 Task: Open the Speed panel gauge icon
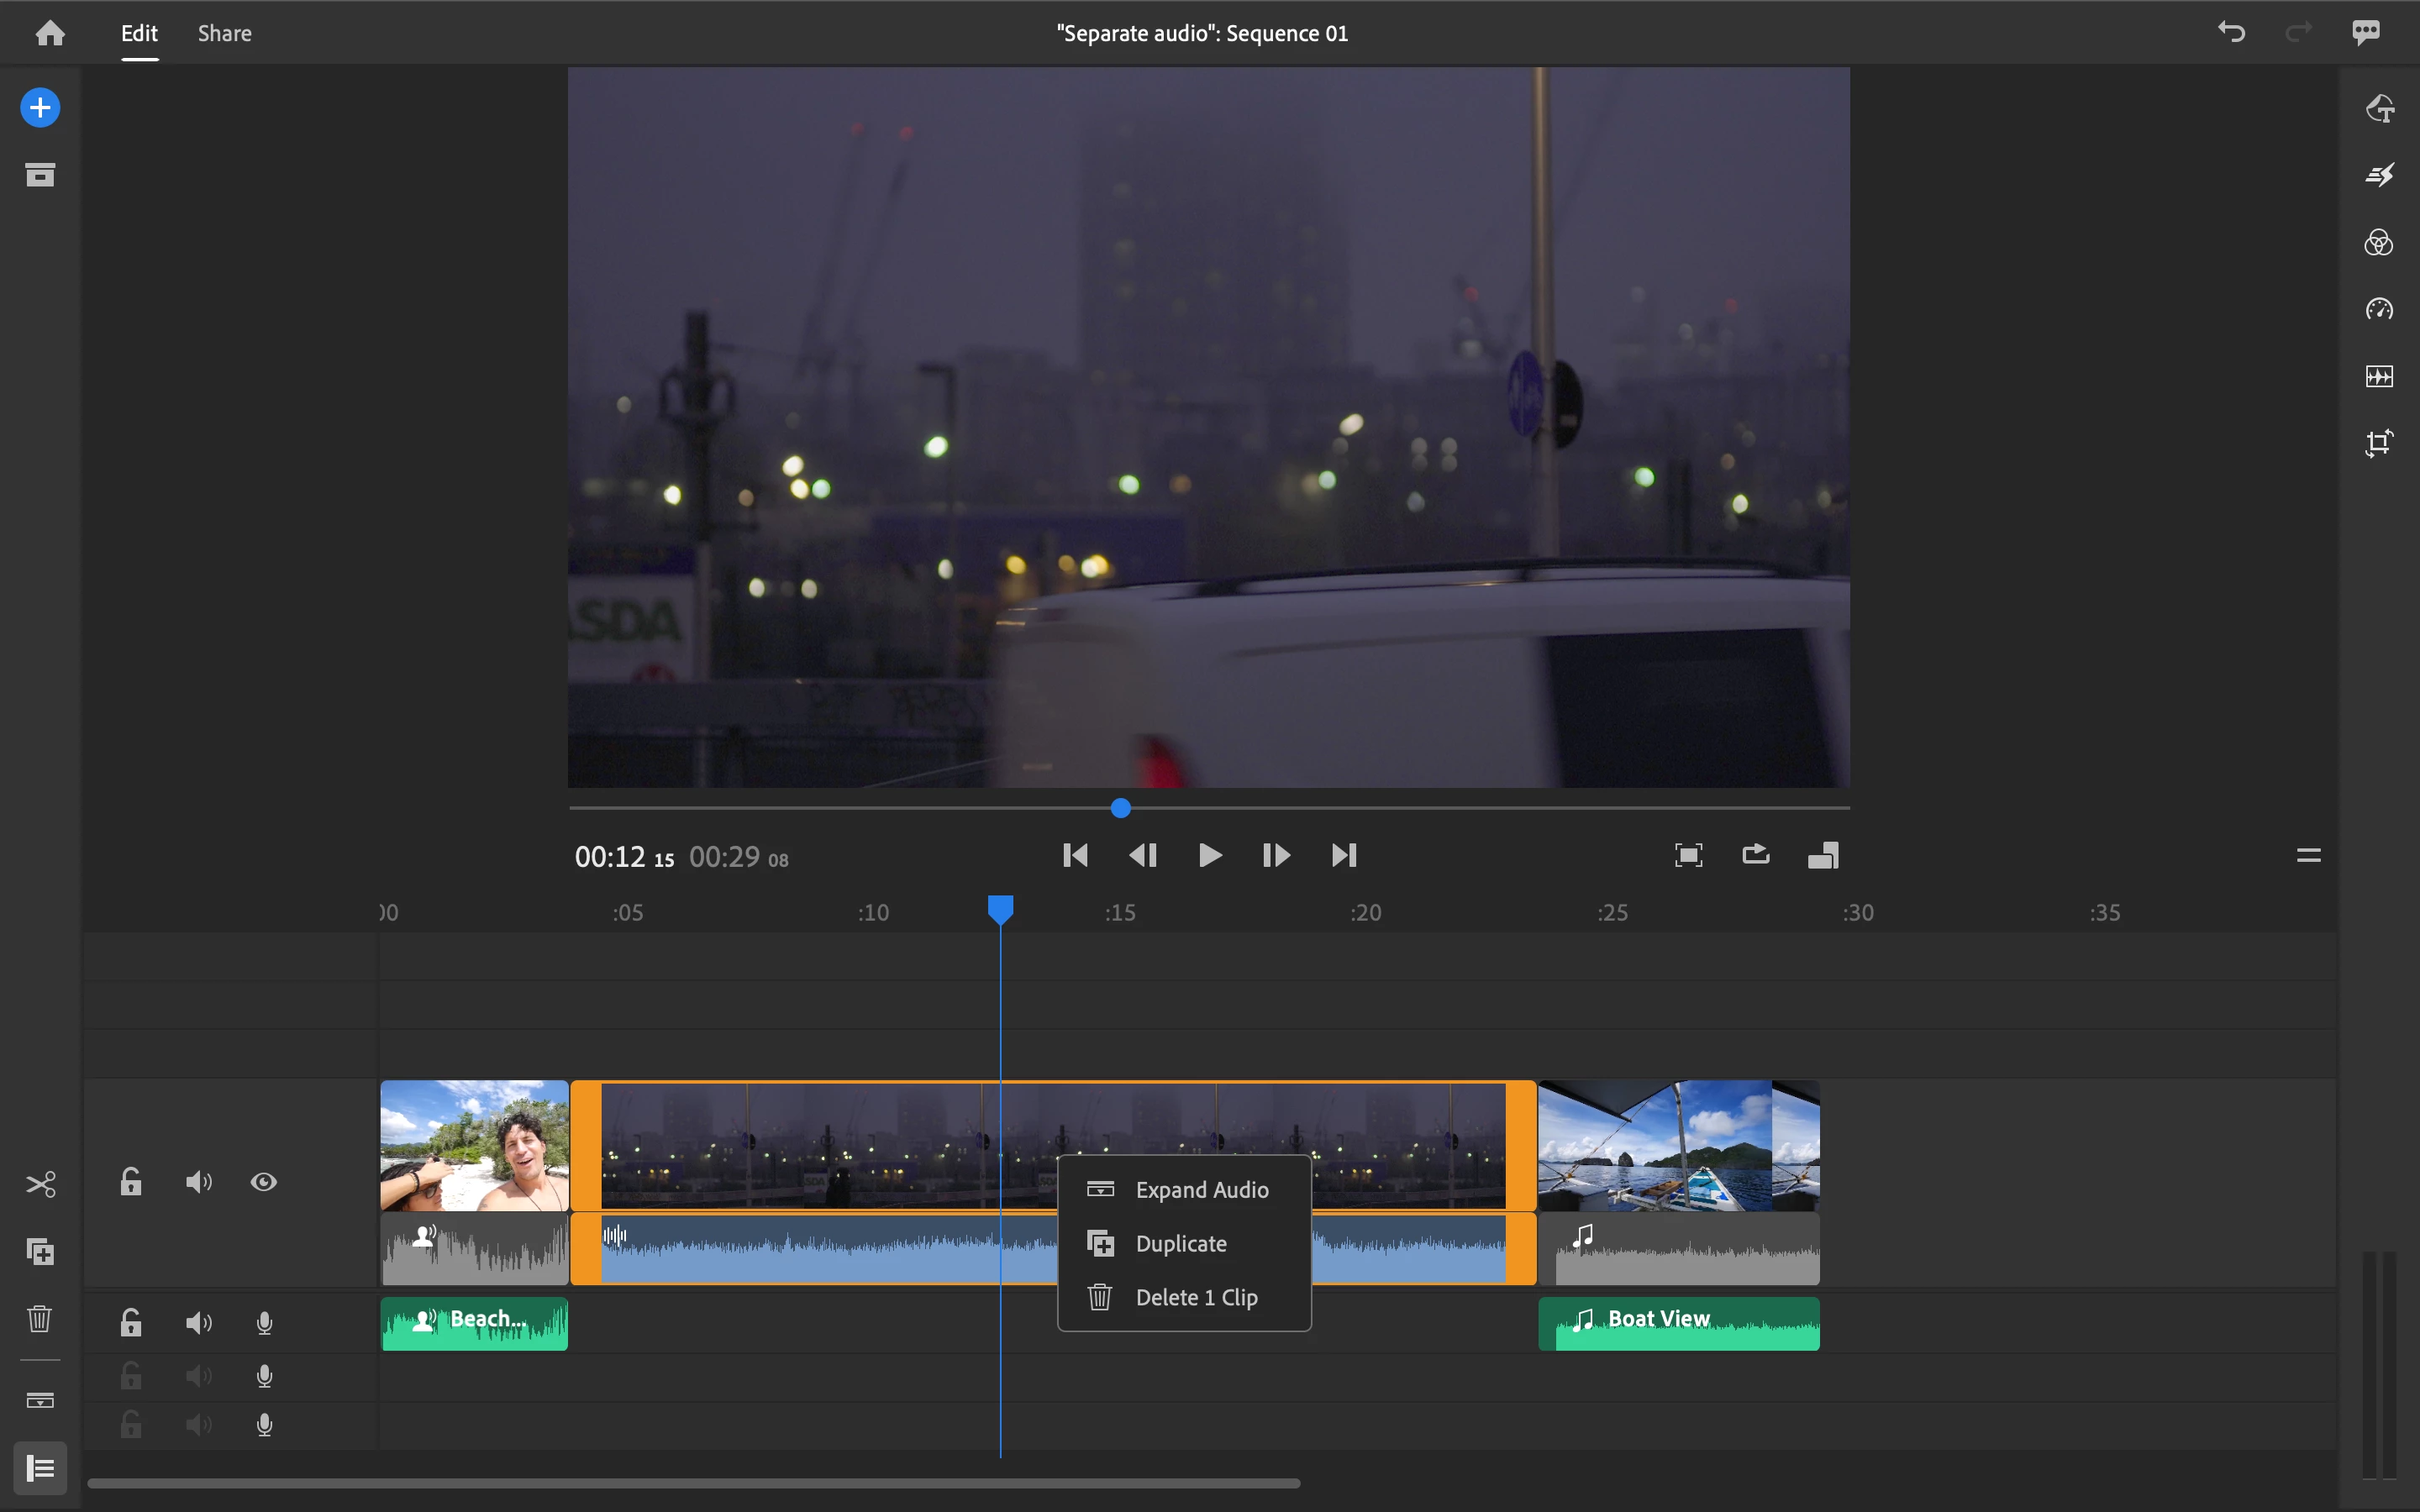click(2379, 309)
